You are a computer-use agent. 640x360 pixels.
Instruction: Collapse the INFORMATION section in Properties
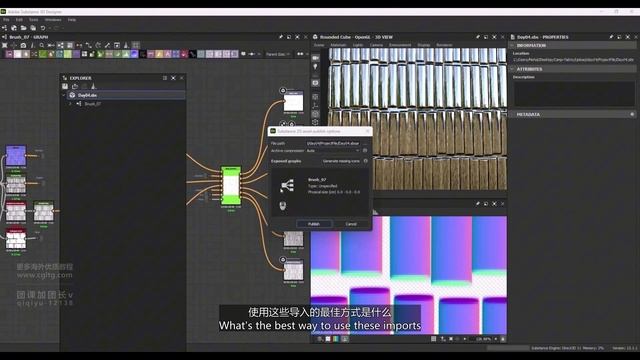pyautogui.click(x=512, y=45)
